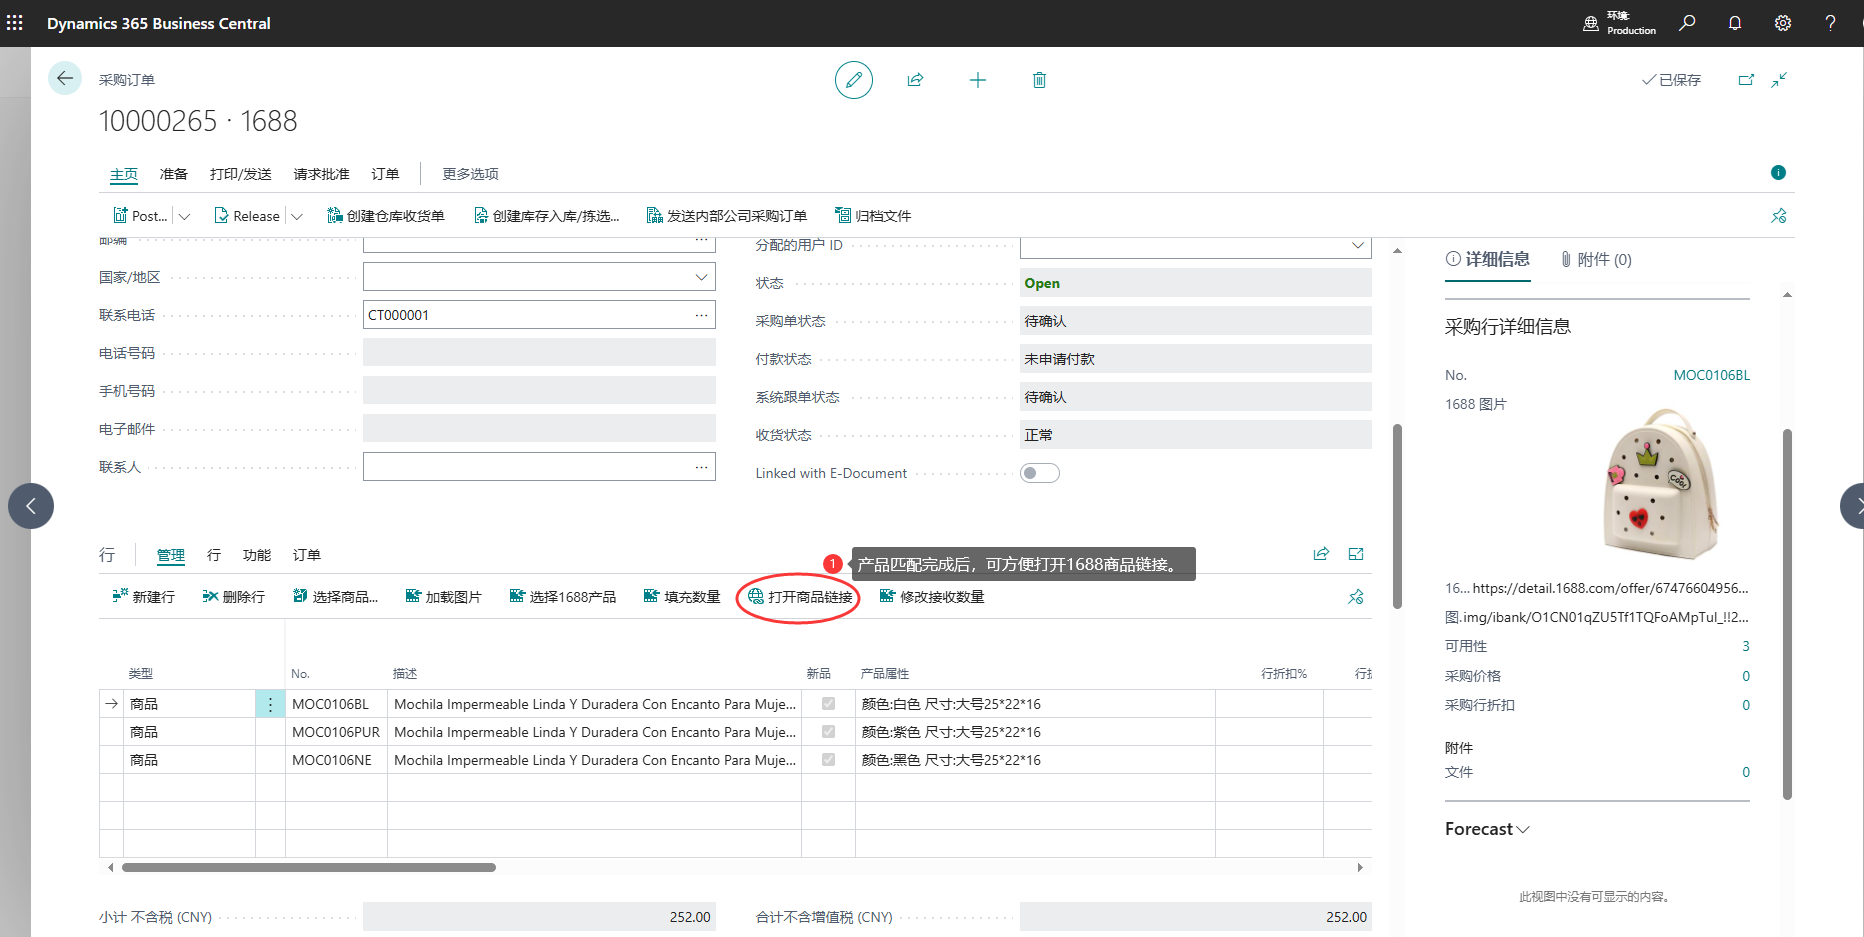
Task: Open the MOC0106BL item number link
Action: coord(1711,375)
